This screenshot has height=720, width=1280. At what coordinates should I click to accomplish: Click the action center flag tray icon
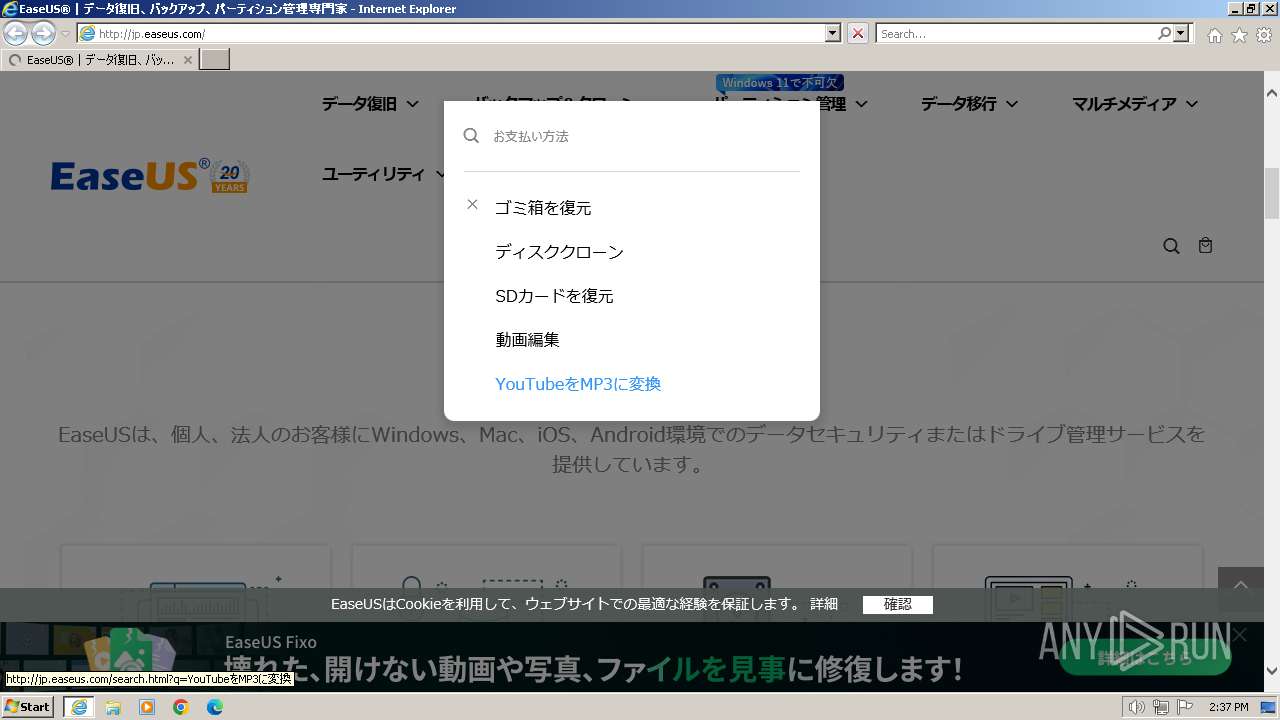click(x=1185, y=707)
